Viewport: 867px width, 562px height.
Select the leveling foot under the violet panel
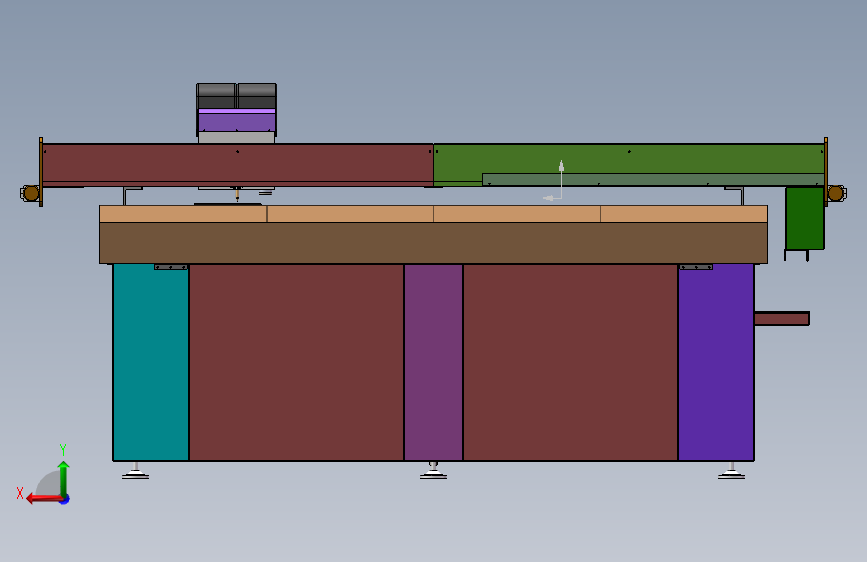[732, 471]
